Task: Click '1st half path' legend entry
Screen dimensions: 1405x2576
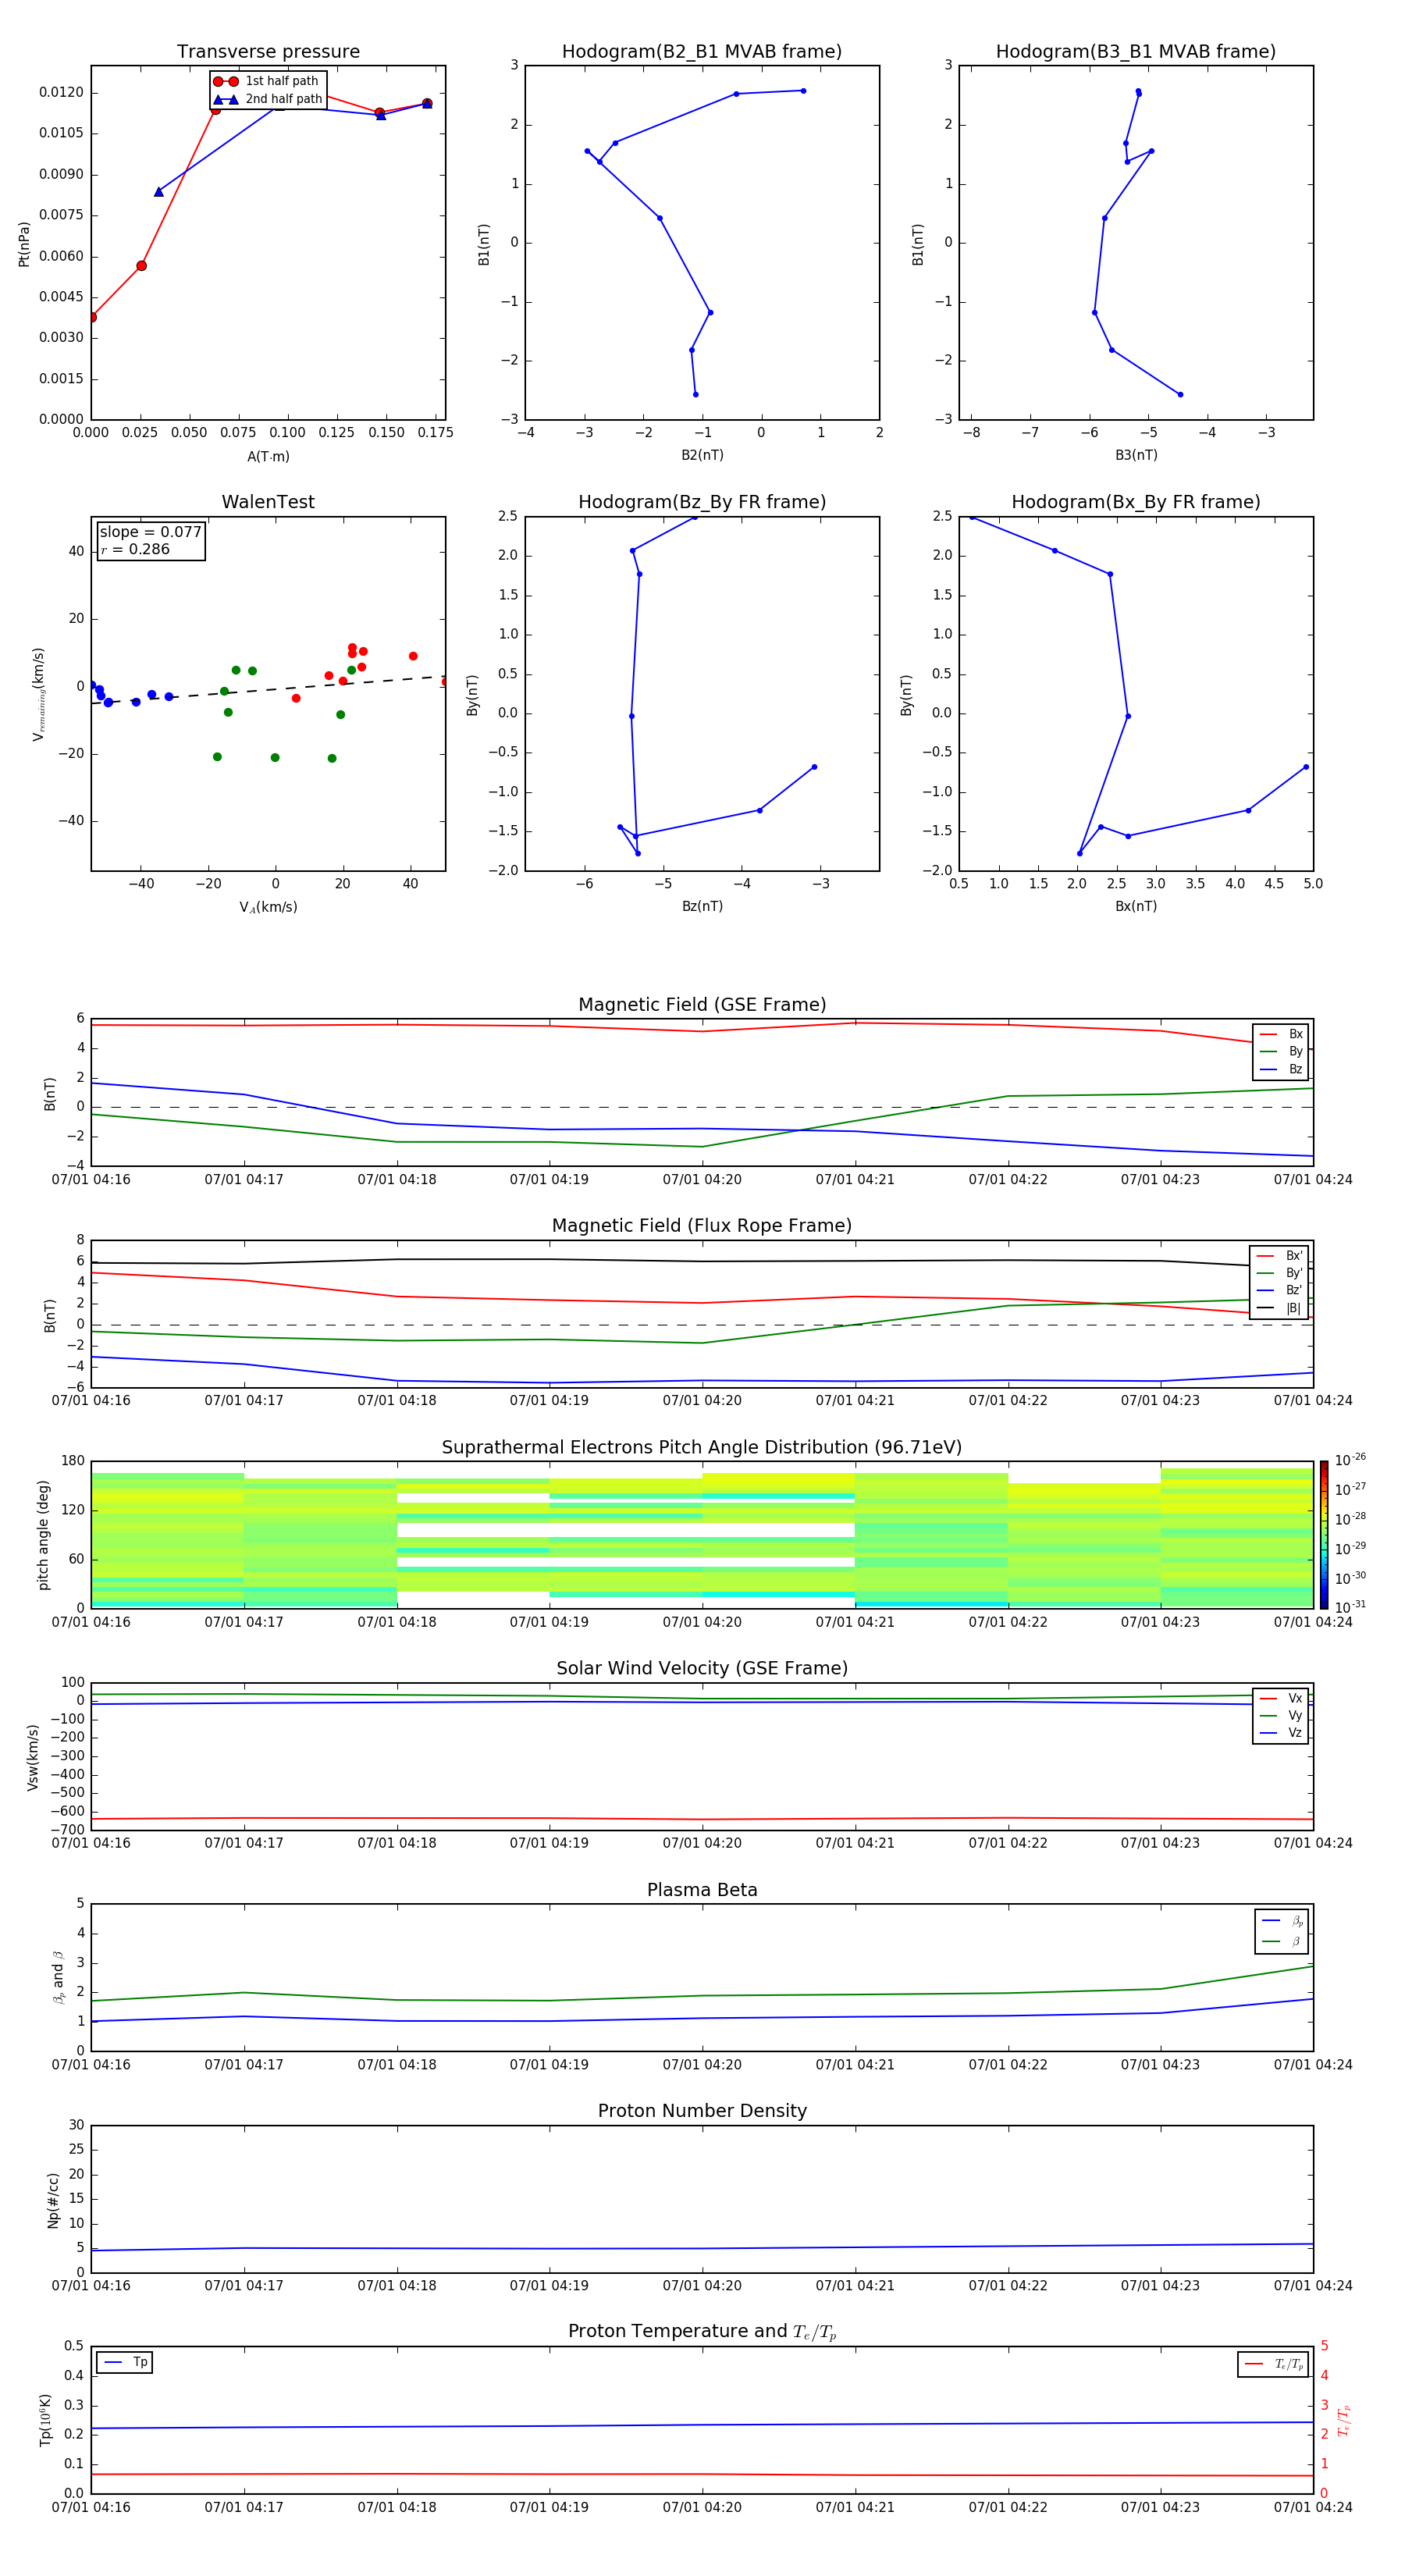Action: point(267,81)
